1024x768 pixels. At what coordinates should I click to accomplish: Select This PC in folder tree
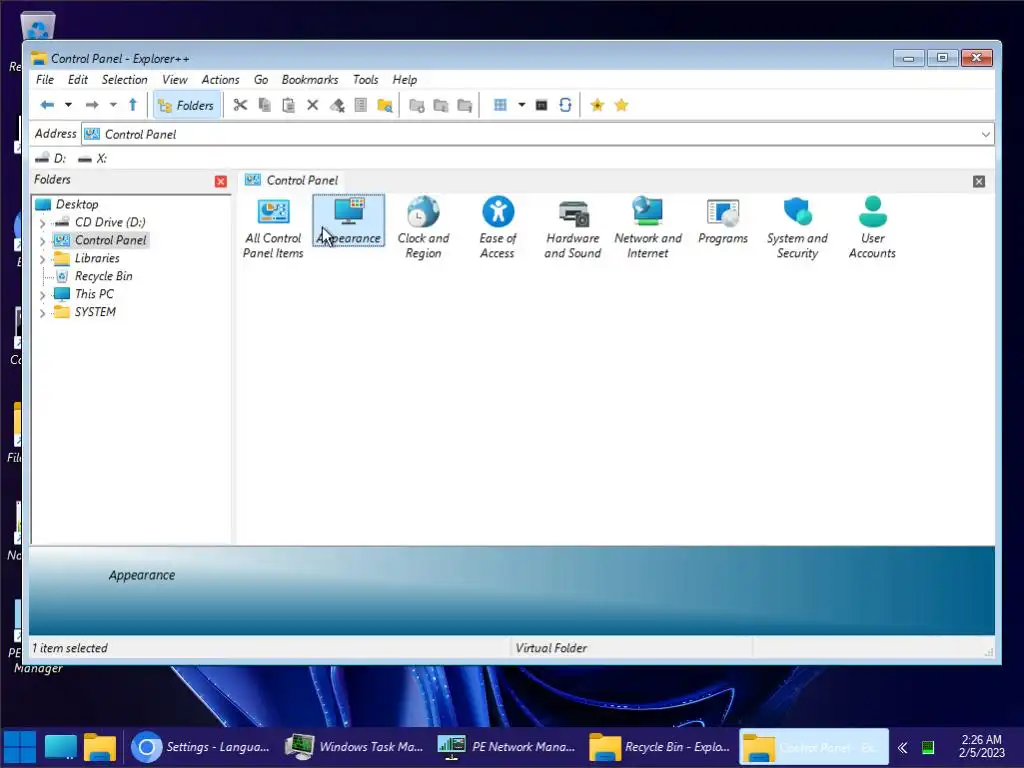tap(94, 294)
